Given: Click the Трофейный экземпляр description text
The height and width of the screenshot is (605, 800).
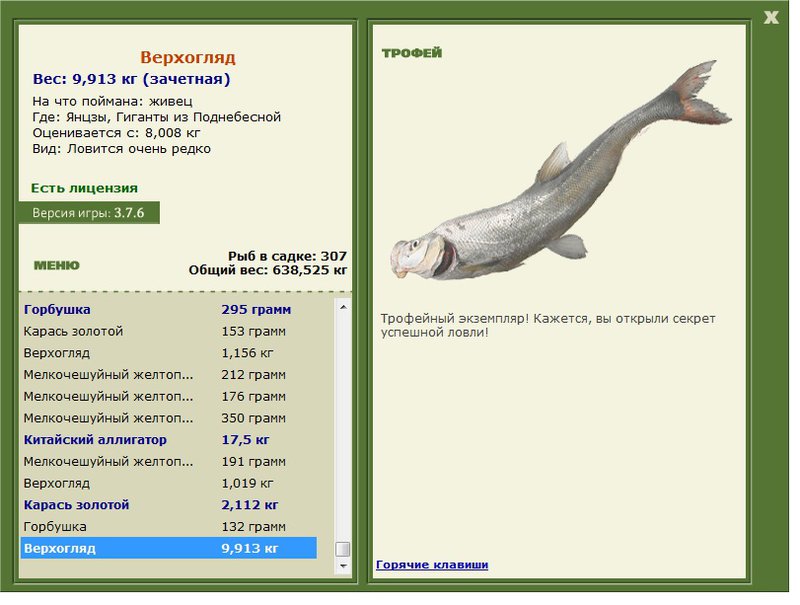Looking at the screenshot, I should pyautogui.click(x=548, y=325).
